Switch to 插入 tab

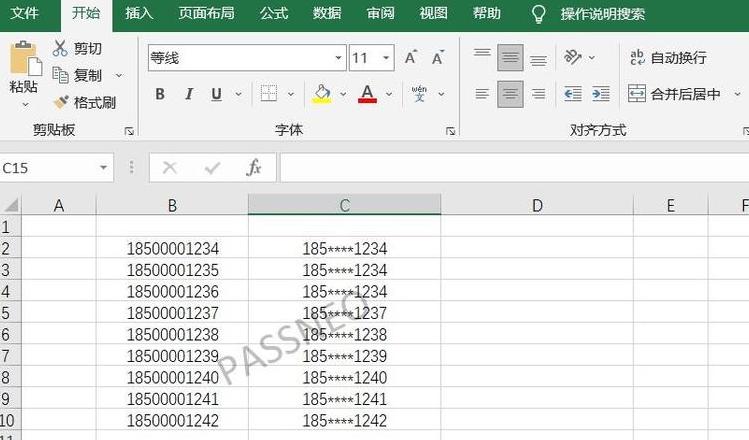click(139, 13)
